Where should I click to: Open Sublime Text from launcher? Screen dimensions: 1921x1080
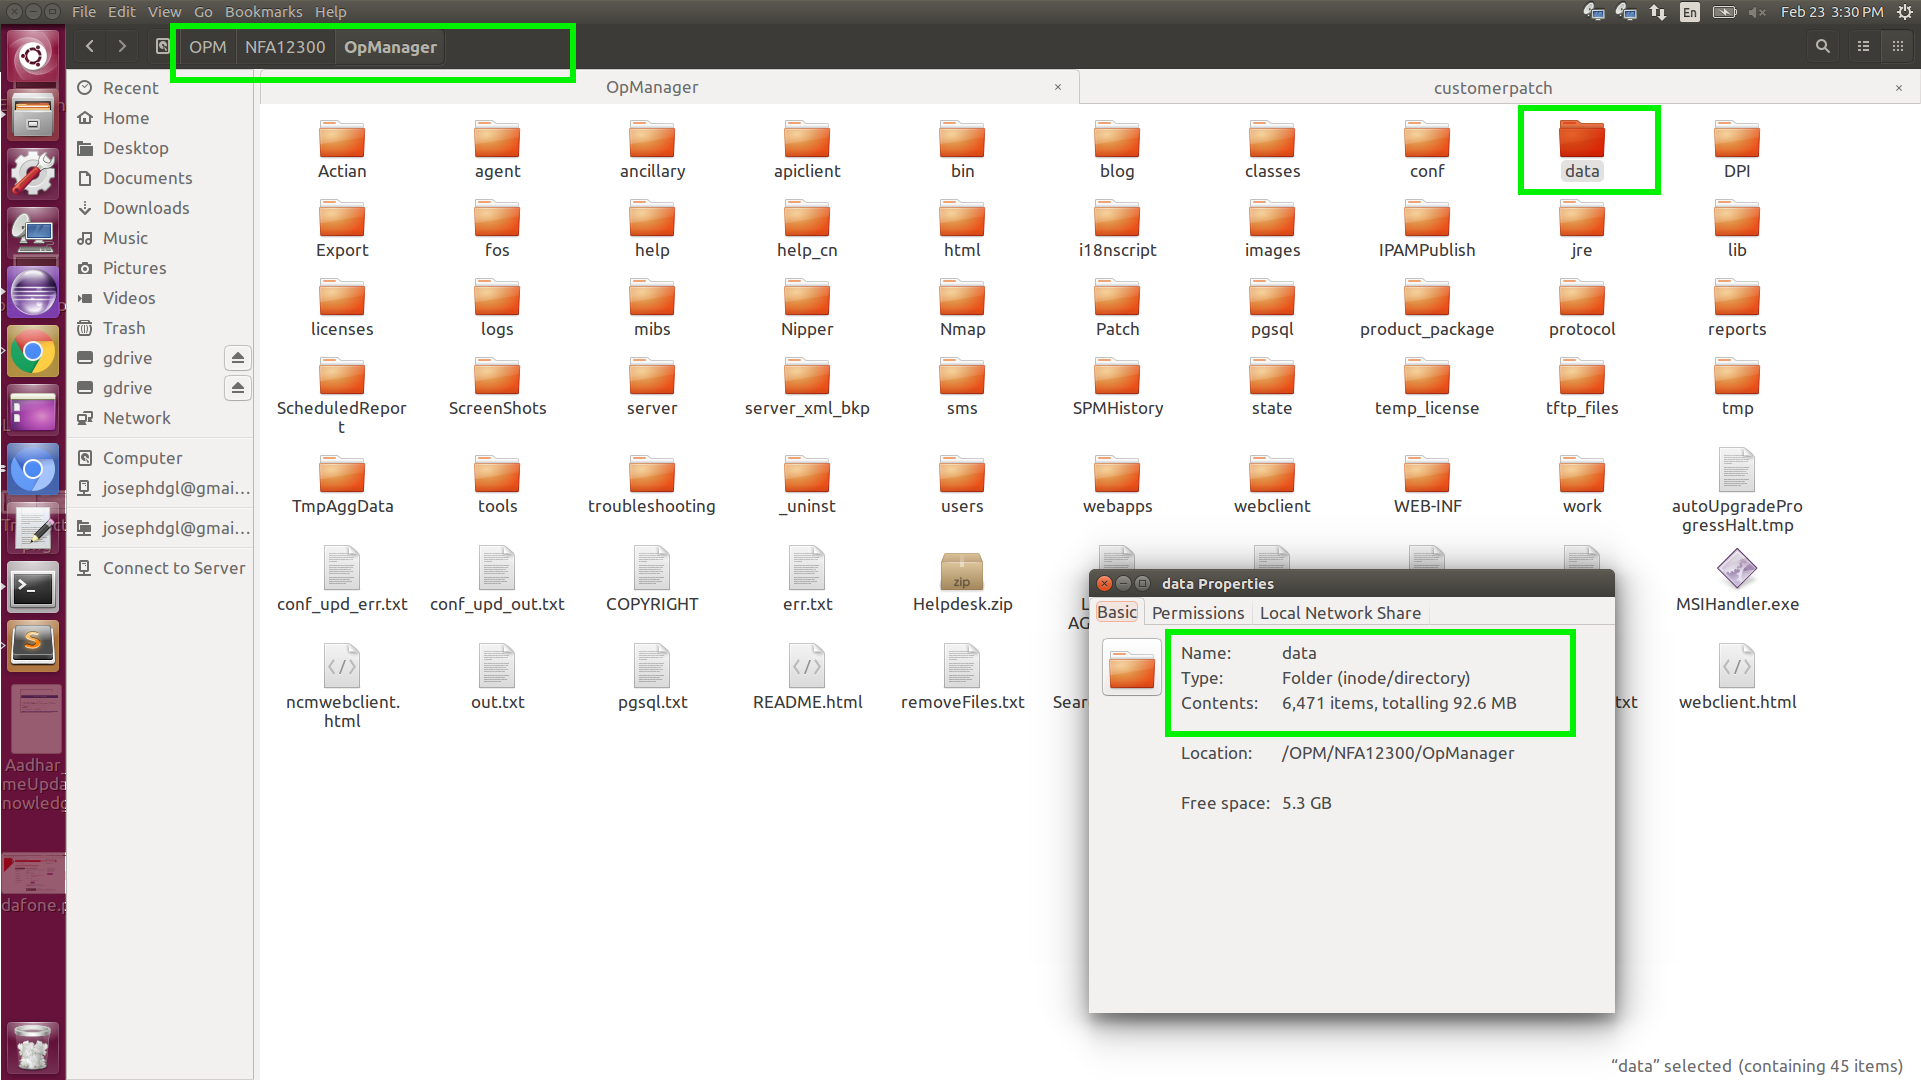(x=33, y=645)
